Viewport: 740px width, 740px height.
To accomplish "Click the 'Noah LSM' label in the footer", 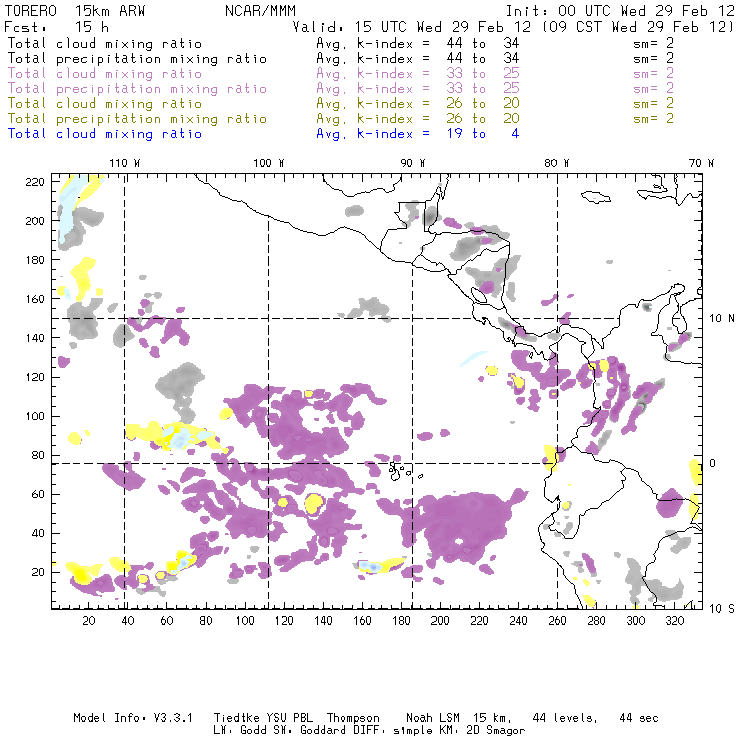I will [432, 718].
